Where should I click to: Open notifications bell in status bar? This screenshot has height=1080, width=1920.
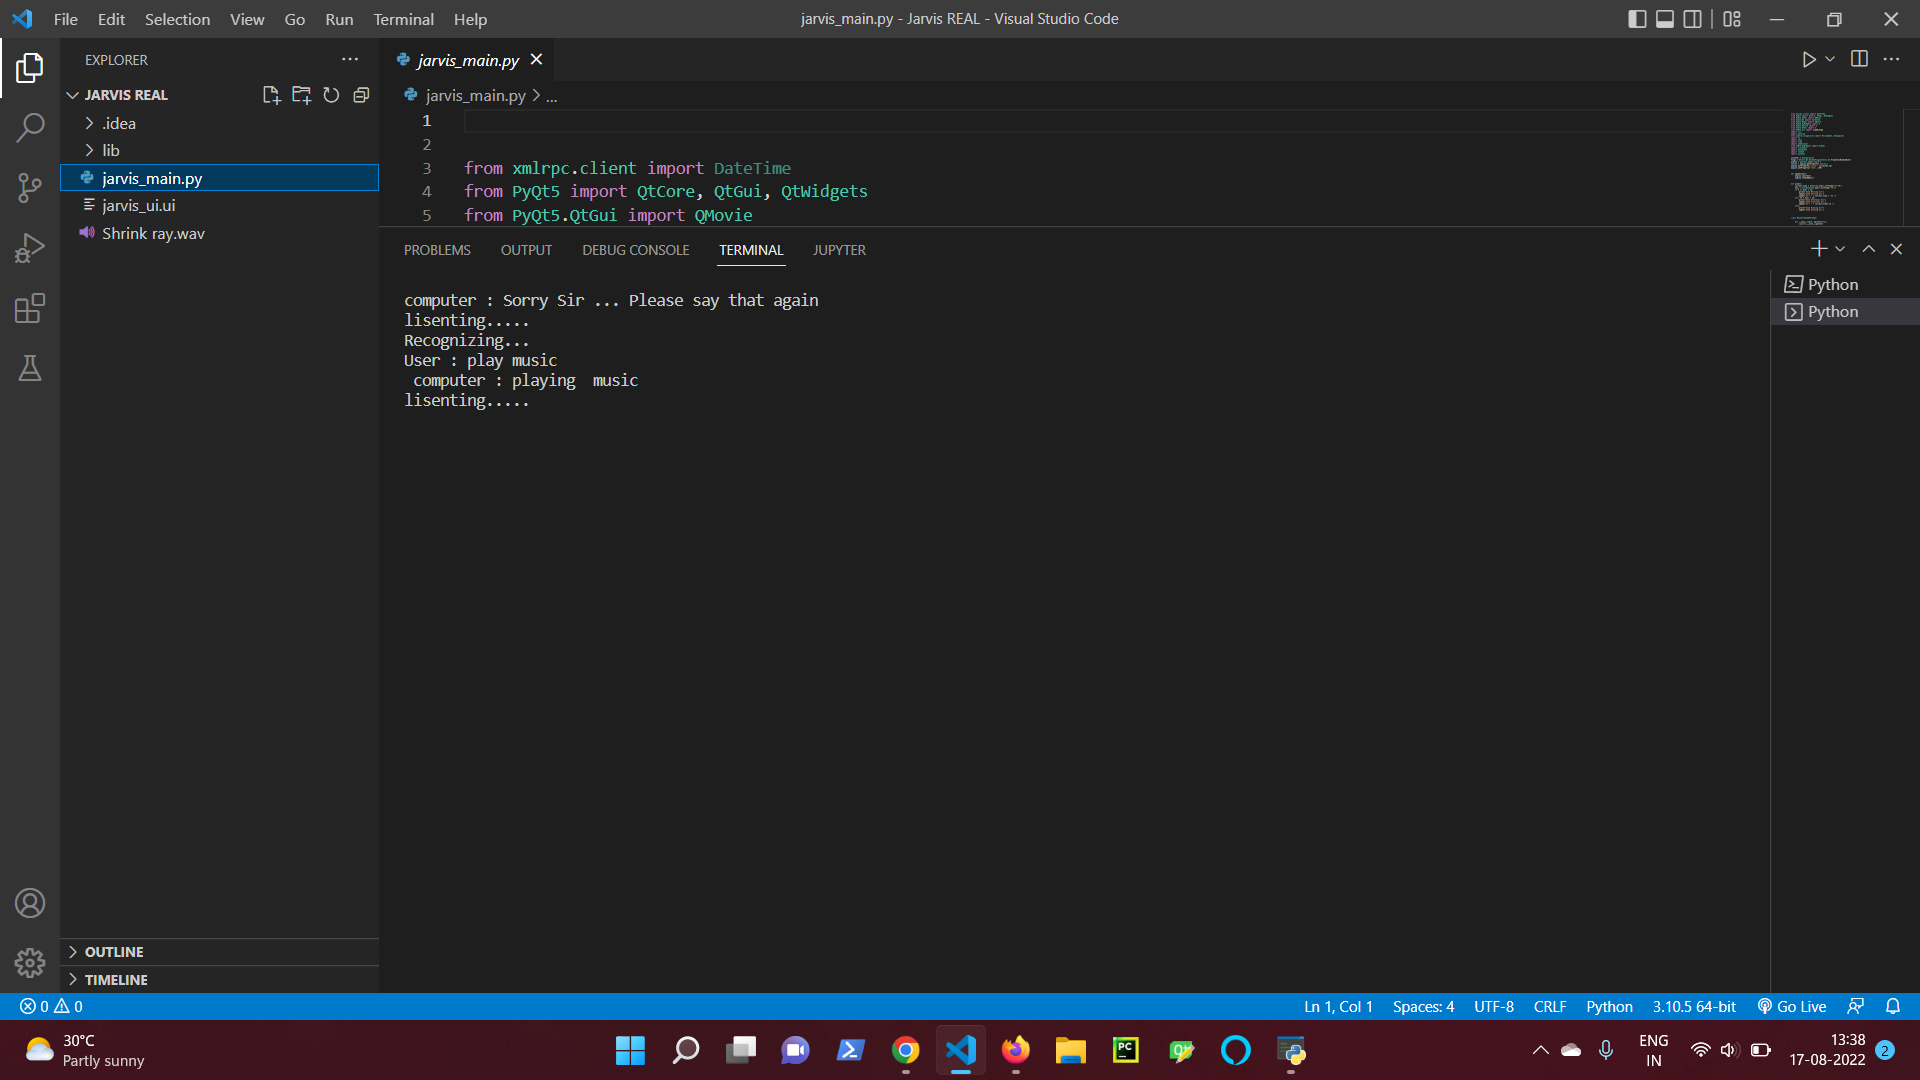[x=1893, y=1006]
